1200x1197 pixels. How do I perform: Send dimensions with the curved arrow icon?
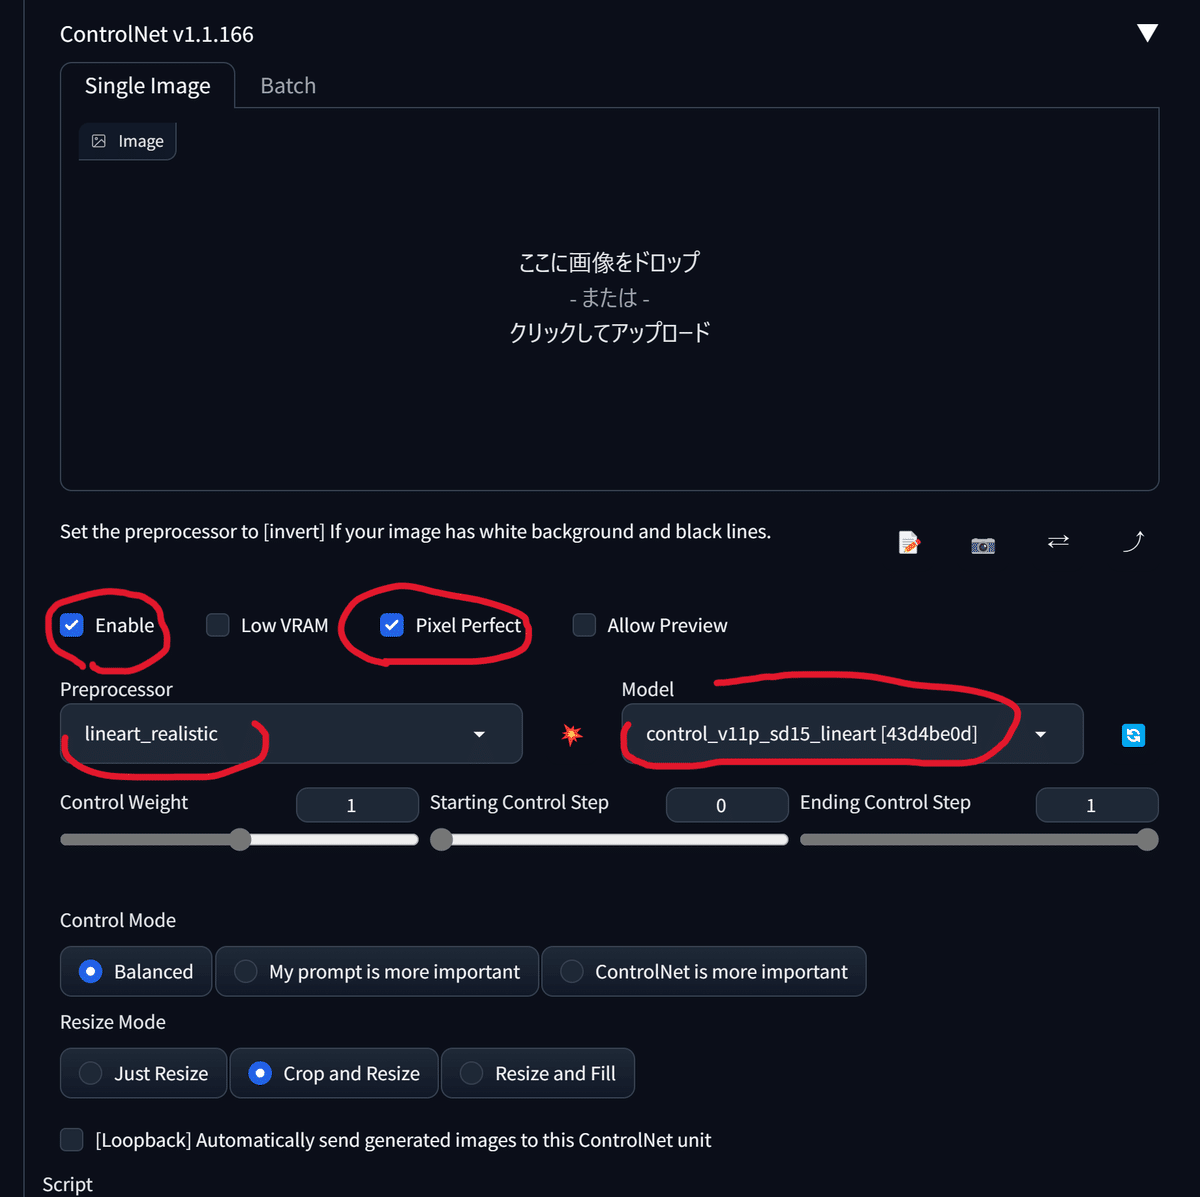coord(1133,541)
